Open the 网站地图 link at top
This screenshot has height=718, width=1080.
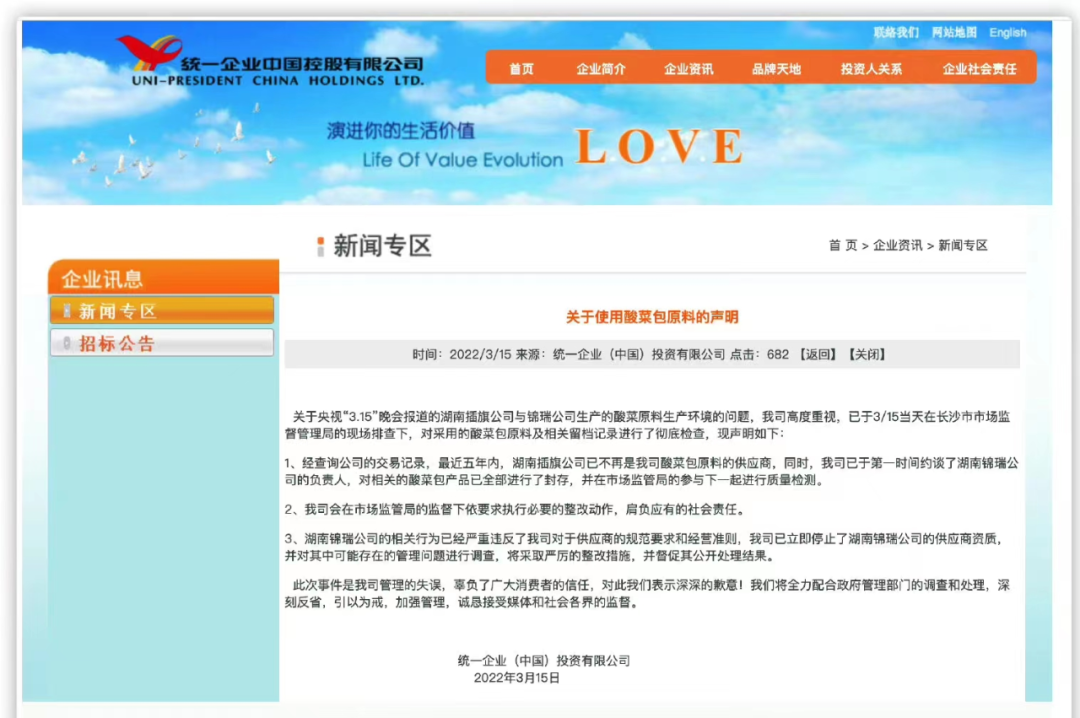954,32
